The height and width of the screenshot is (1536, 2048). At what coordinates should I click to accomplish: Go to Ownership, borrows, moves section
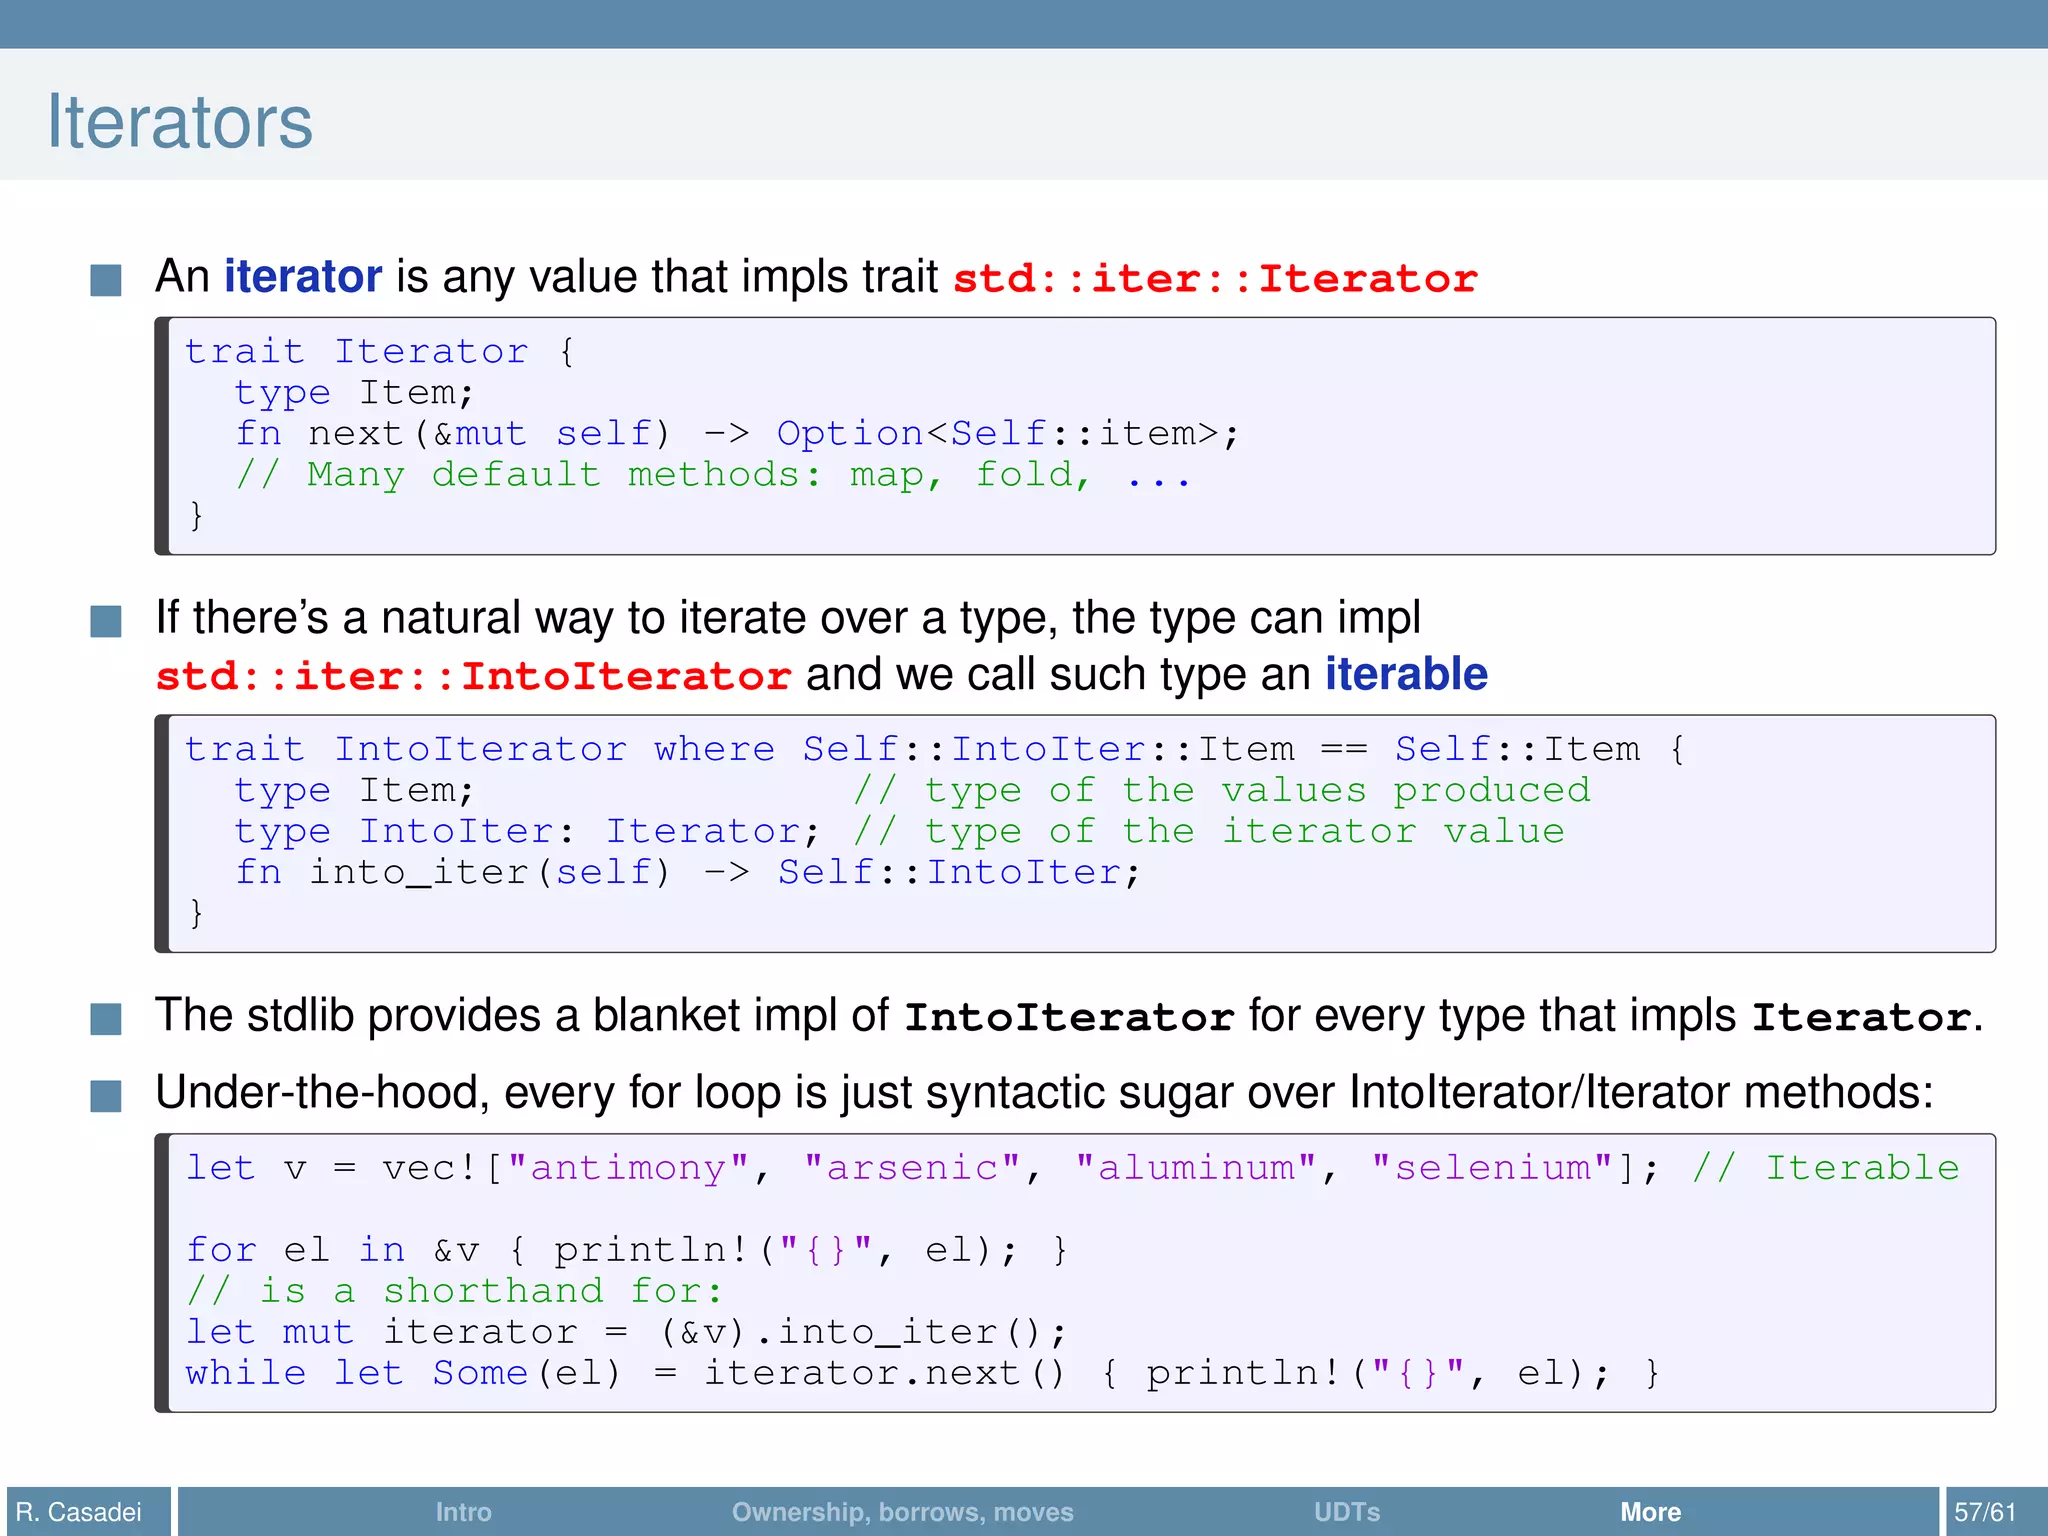point(902,1511)
